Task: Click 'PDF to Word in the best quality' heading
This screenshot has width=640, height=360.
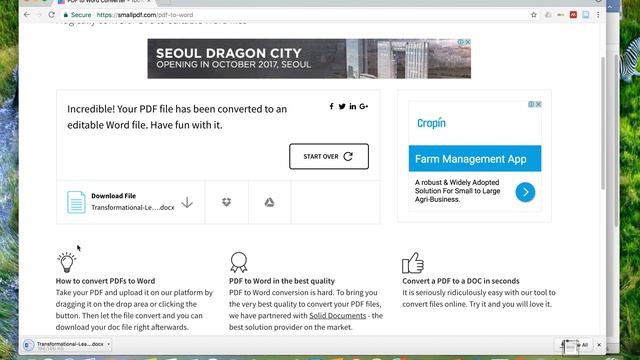Action: [282, 281]
